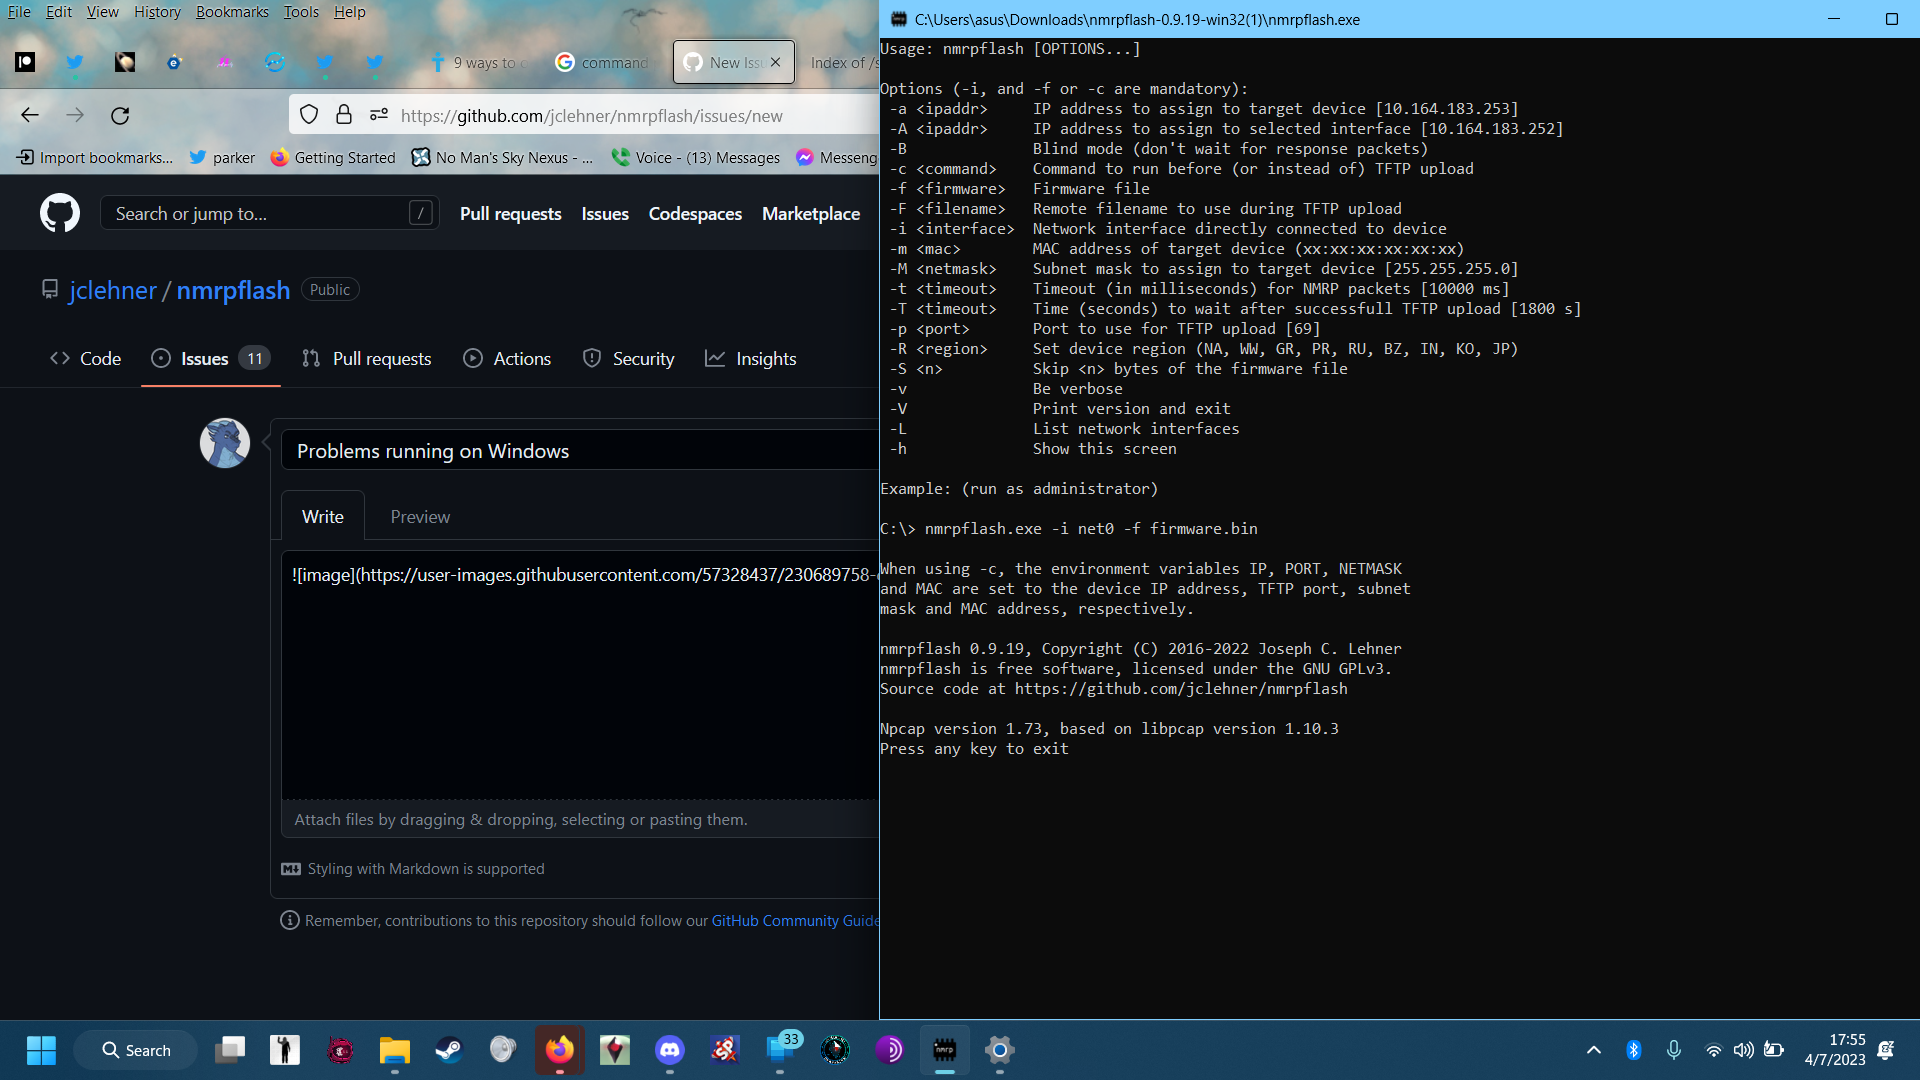Viewport: 1920px width, 1080px height.
Task: Go to the Marketplace page
Action: [x=810, y=213]
